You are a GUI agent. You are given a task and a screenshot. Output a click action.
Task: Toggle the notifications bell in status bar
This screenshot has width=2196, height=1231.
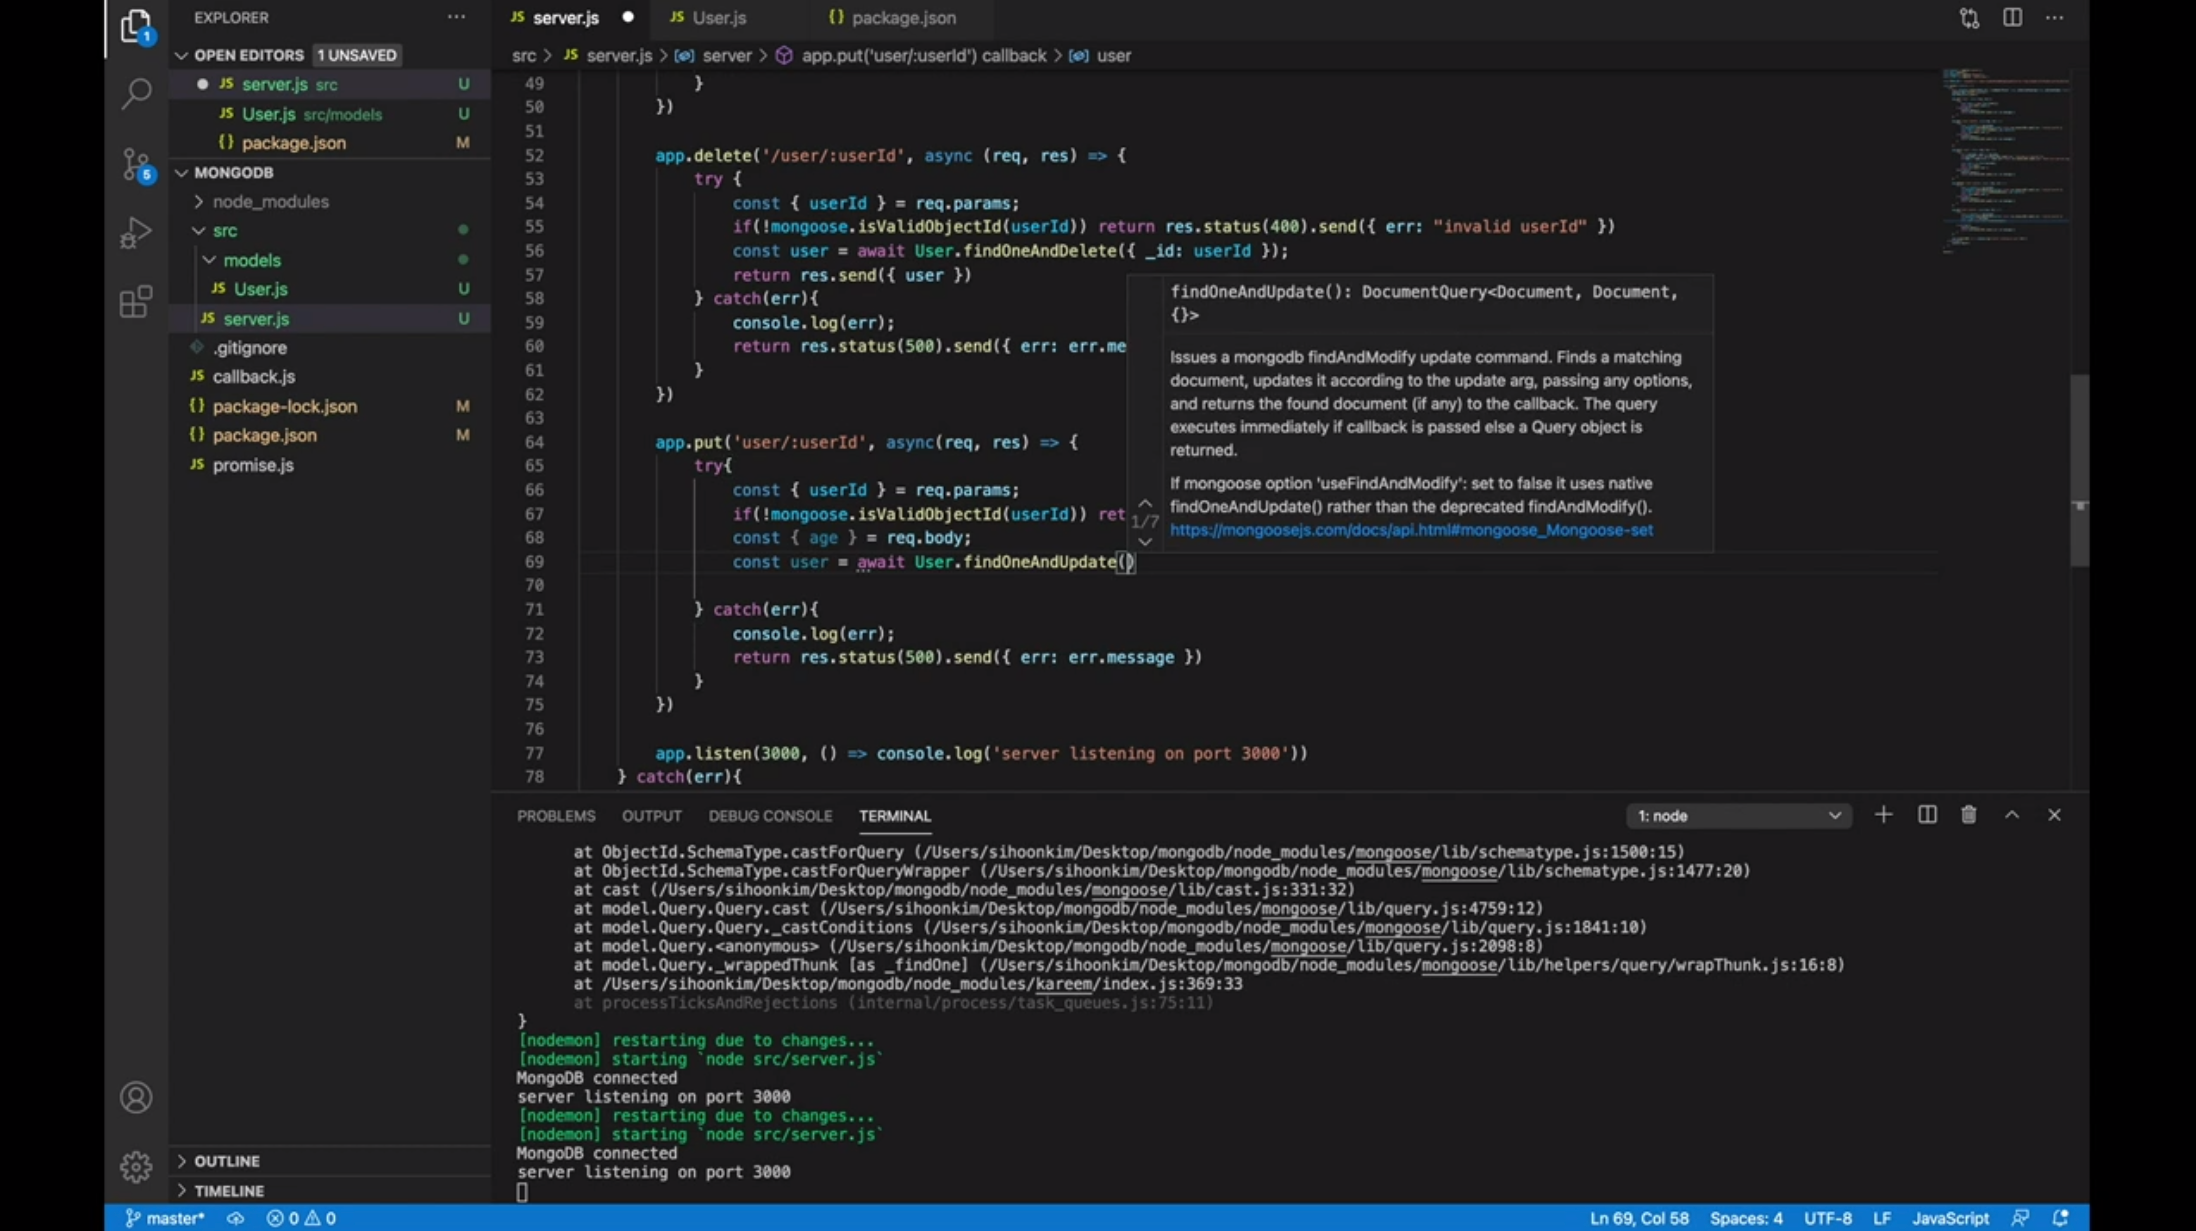[2060, 1218]
